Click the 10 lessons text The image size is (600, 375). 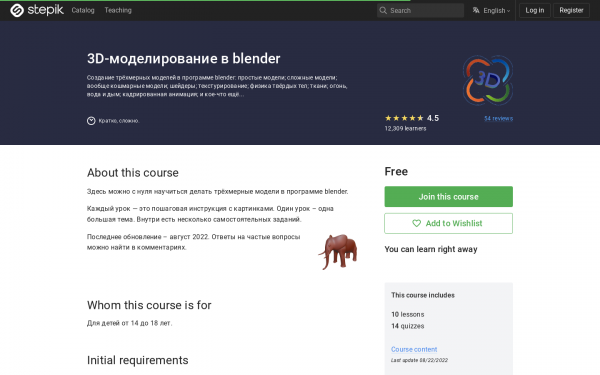408,315
